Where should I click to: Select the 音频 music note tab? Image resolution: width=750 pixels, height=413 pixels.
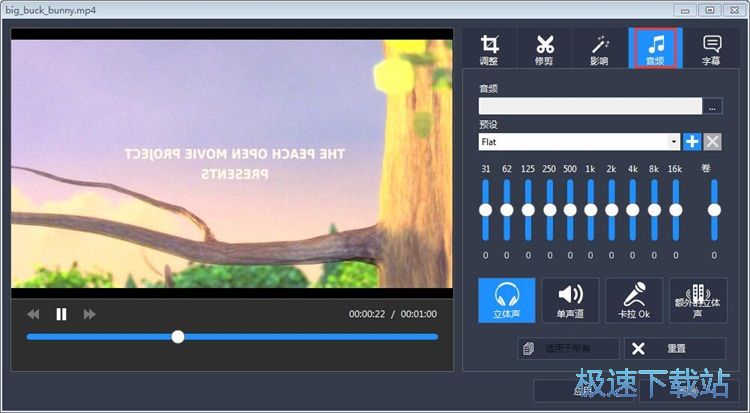coord(655,48)
